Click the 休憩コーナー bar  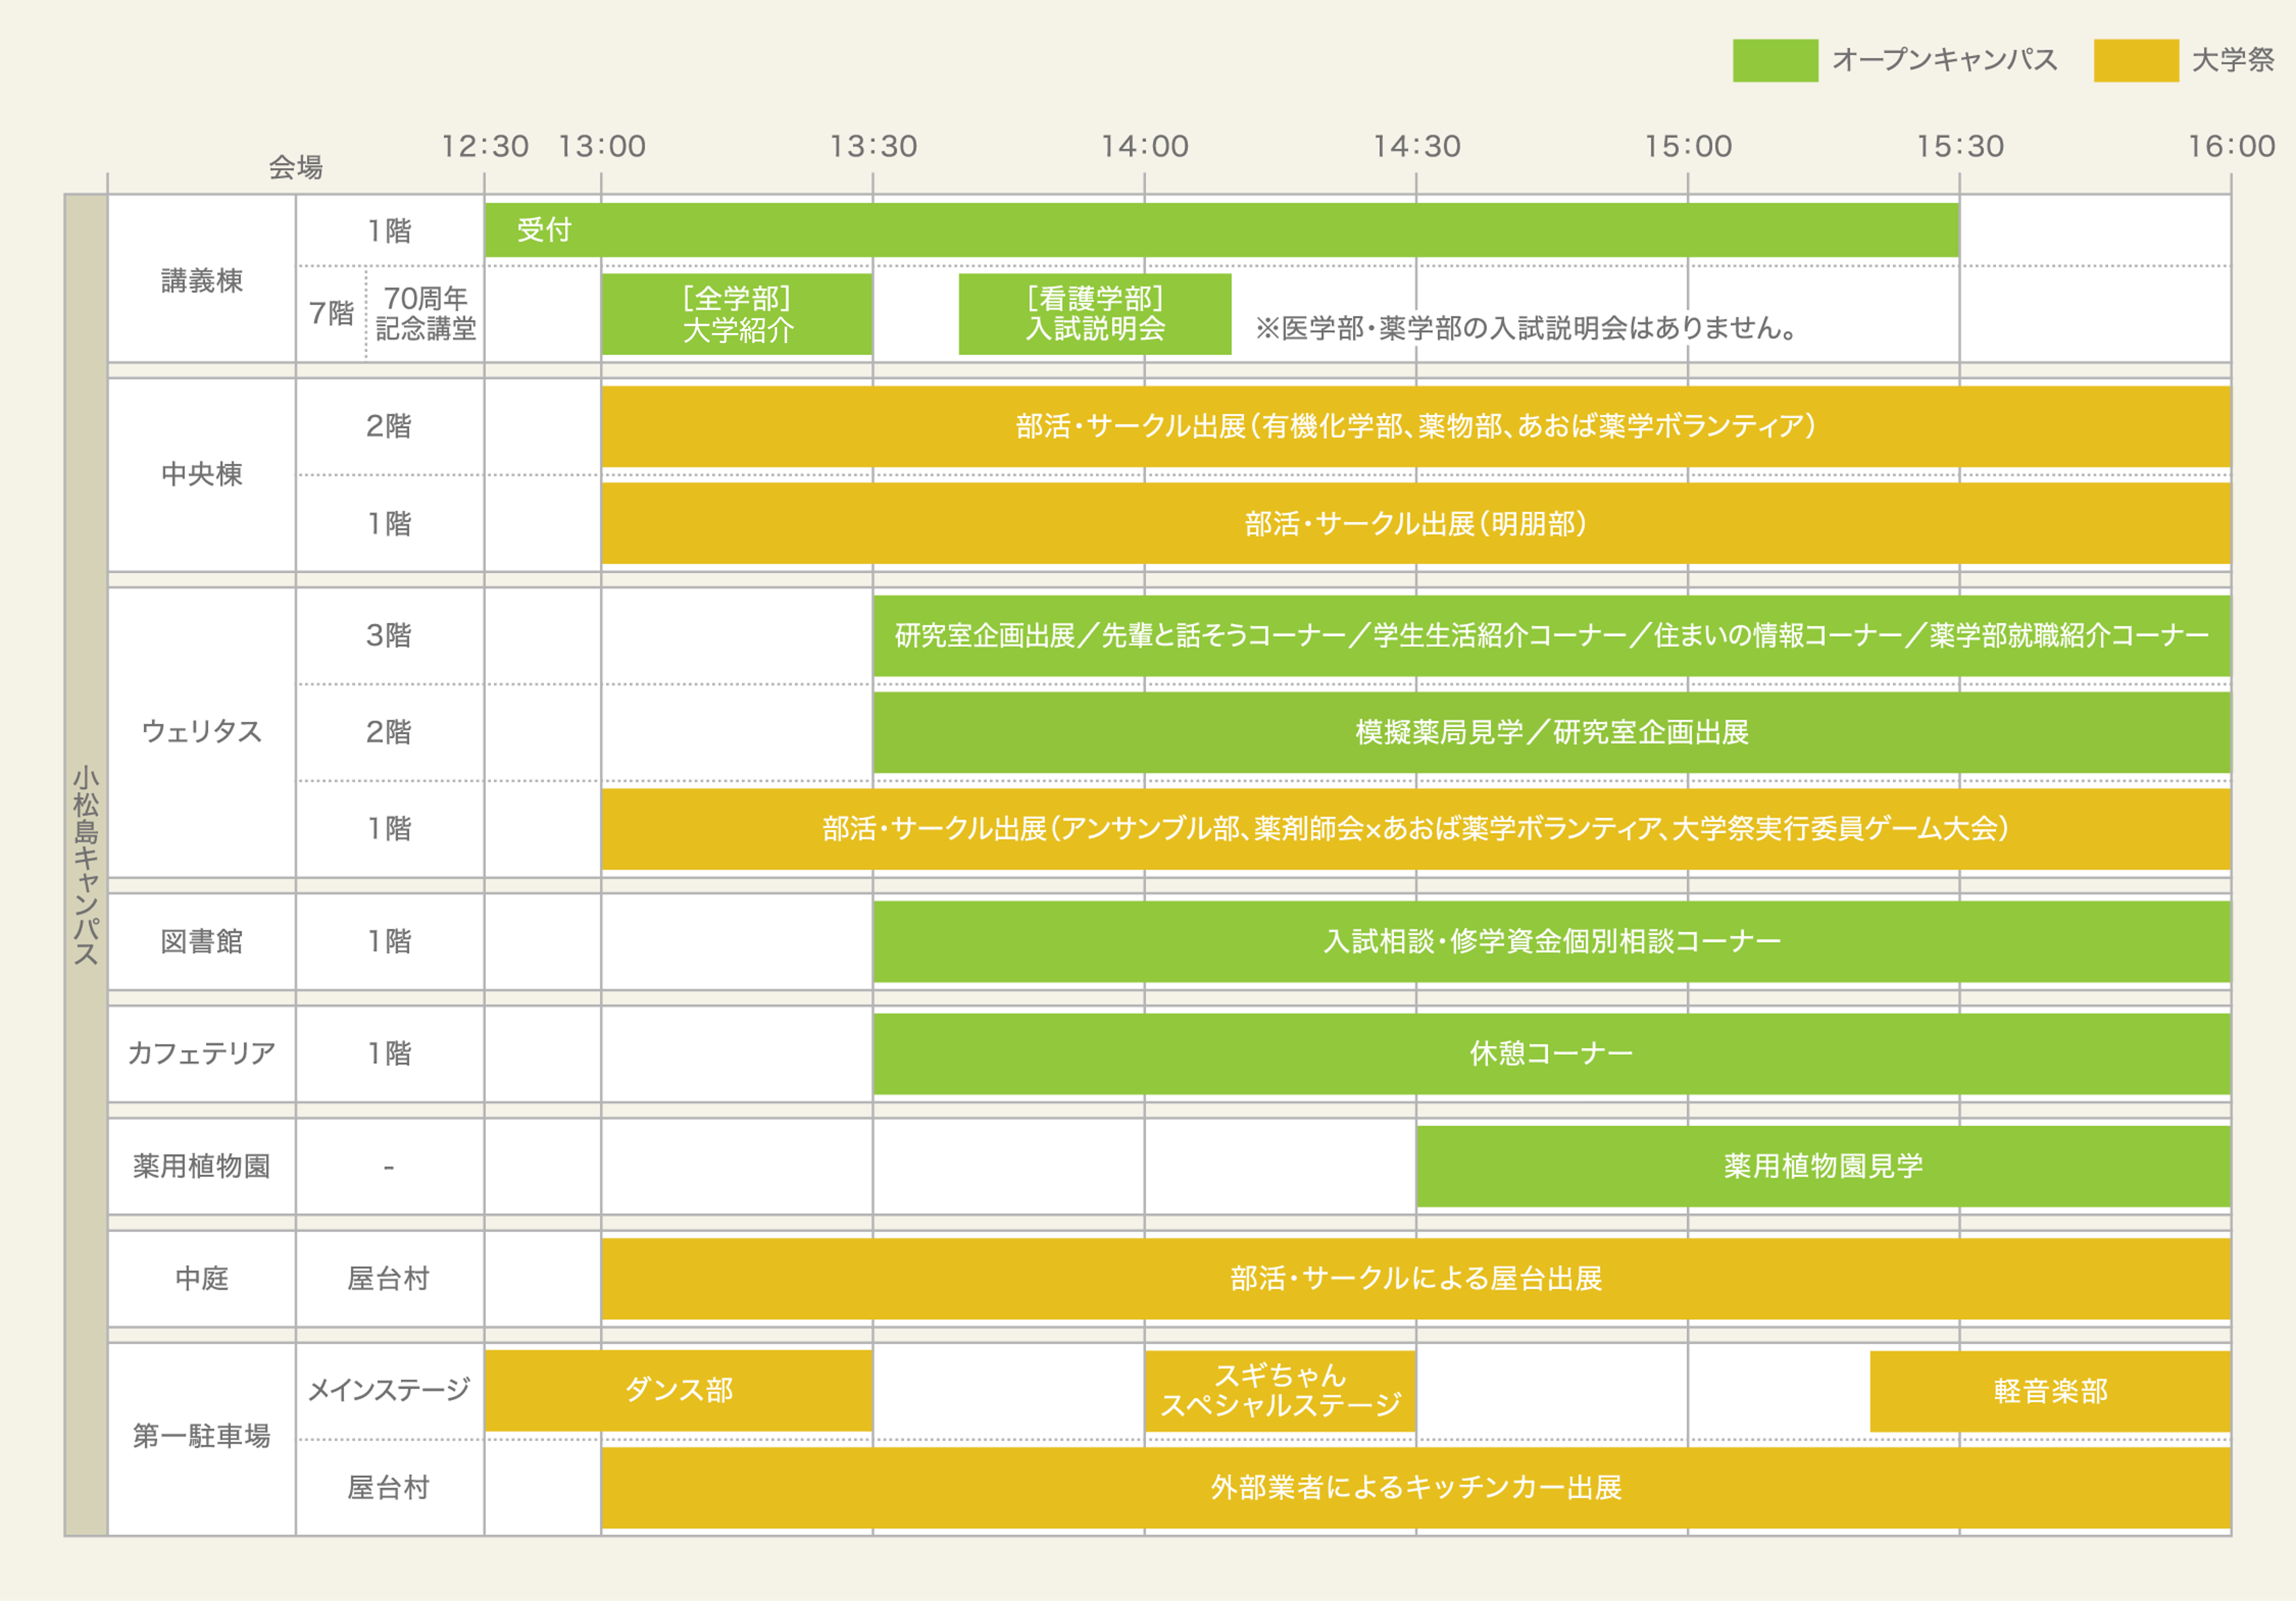[1552, 1053]
